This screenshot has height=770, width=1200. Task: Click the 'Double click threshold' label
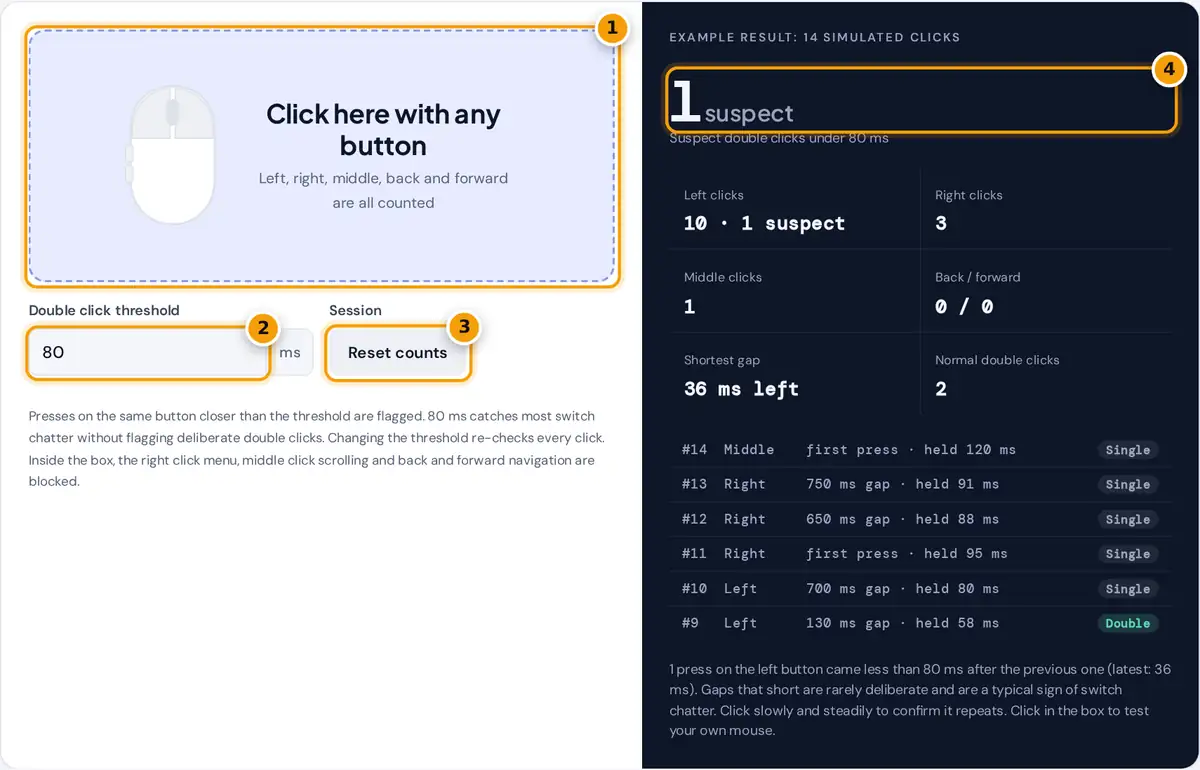click(x=104, y=310)
